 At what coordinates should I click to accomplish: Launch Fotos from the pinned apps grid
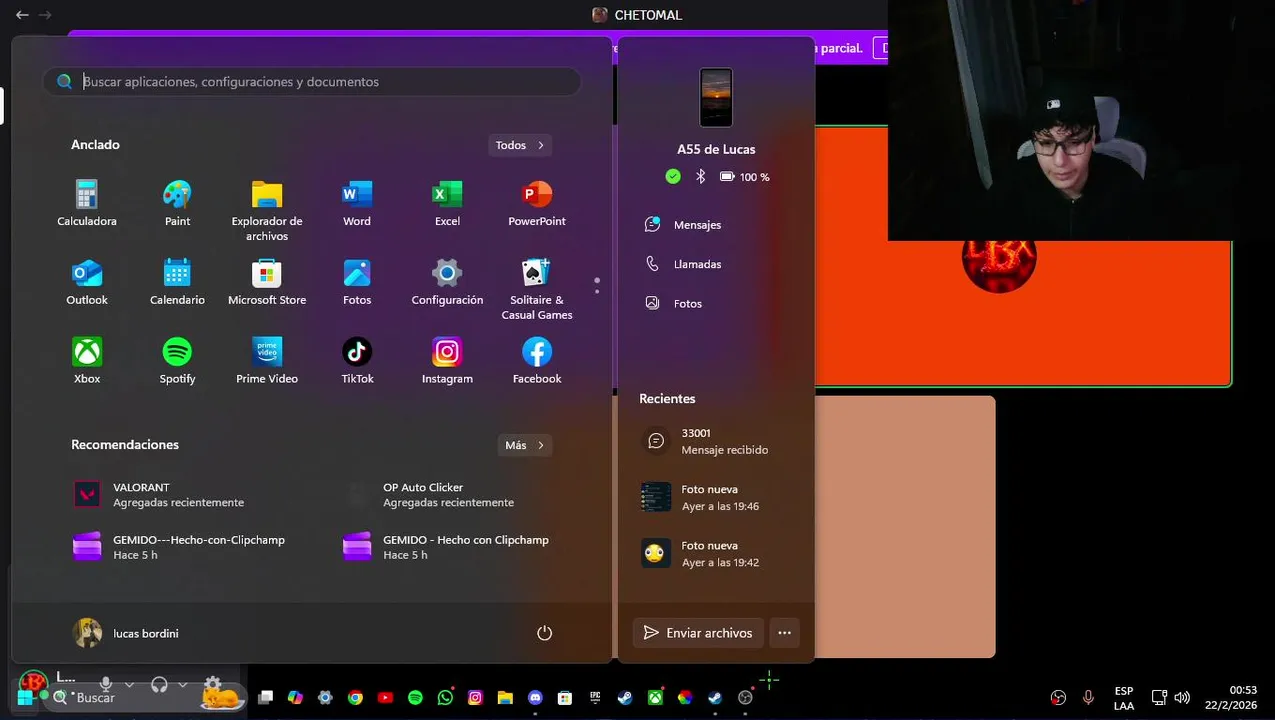[357, 282]
